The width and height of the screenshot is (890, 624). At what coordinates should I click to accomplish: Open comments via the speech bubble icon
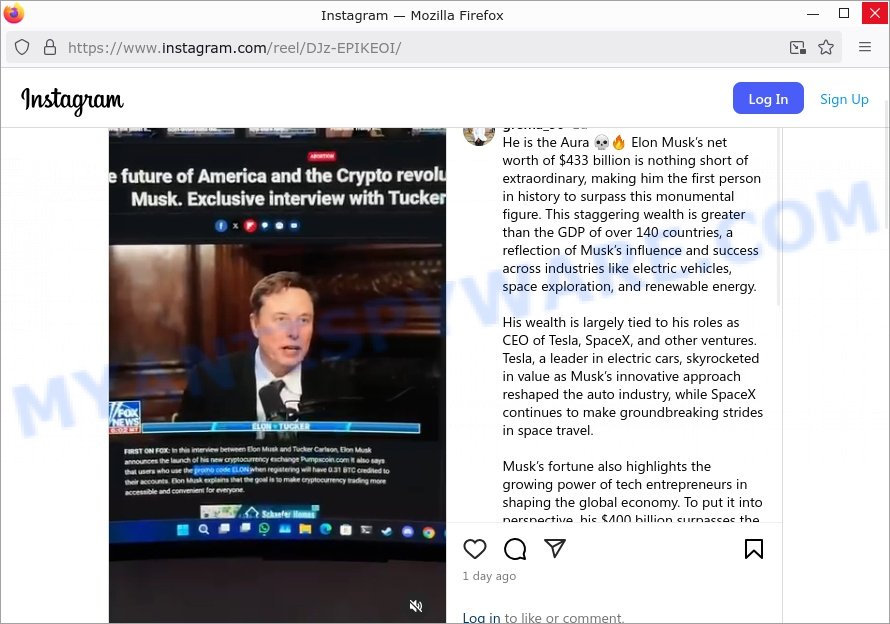click(x=515, y=548)
